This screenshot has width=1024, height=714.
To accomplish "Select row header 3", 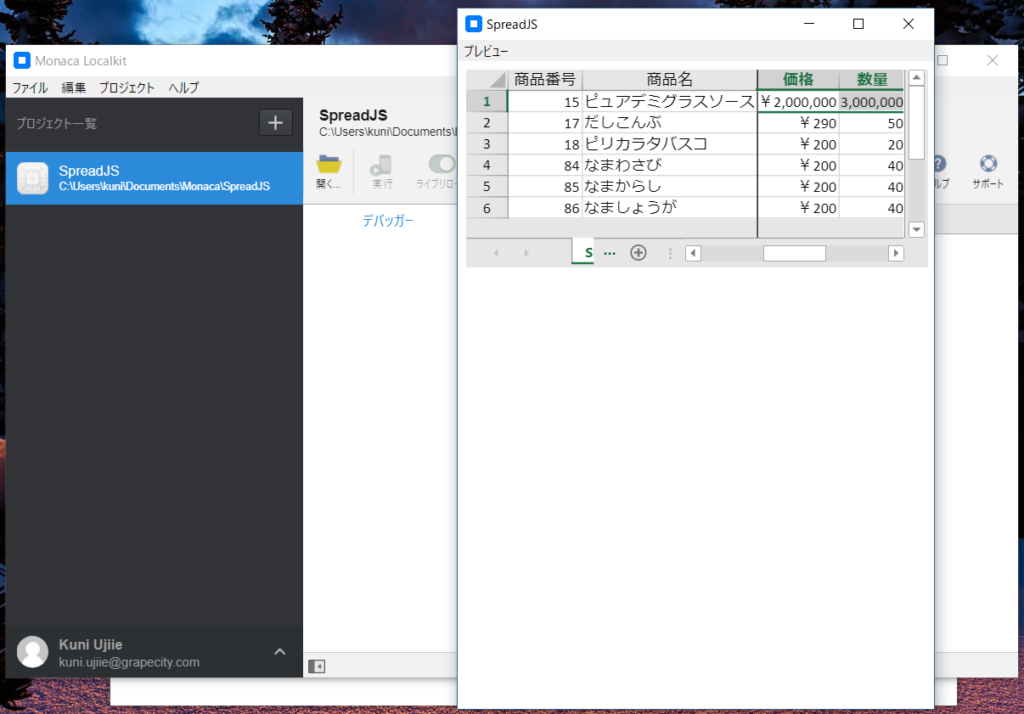I will 487,144.
